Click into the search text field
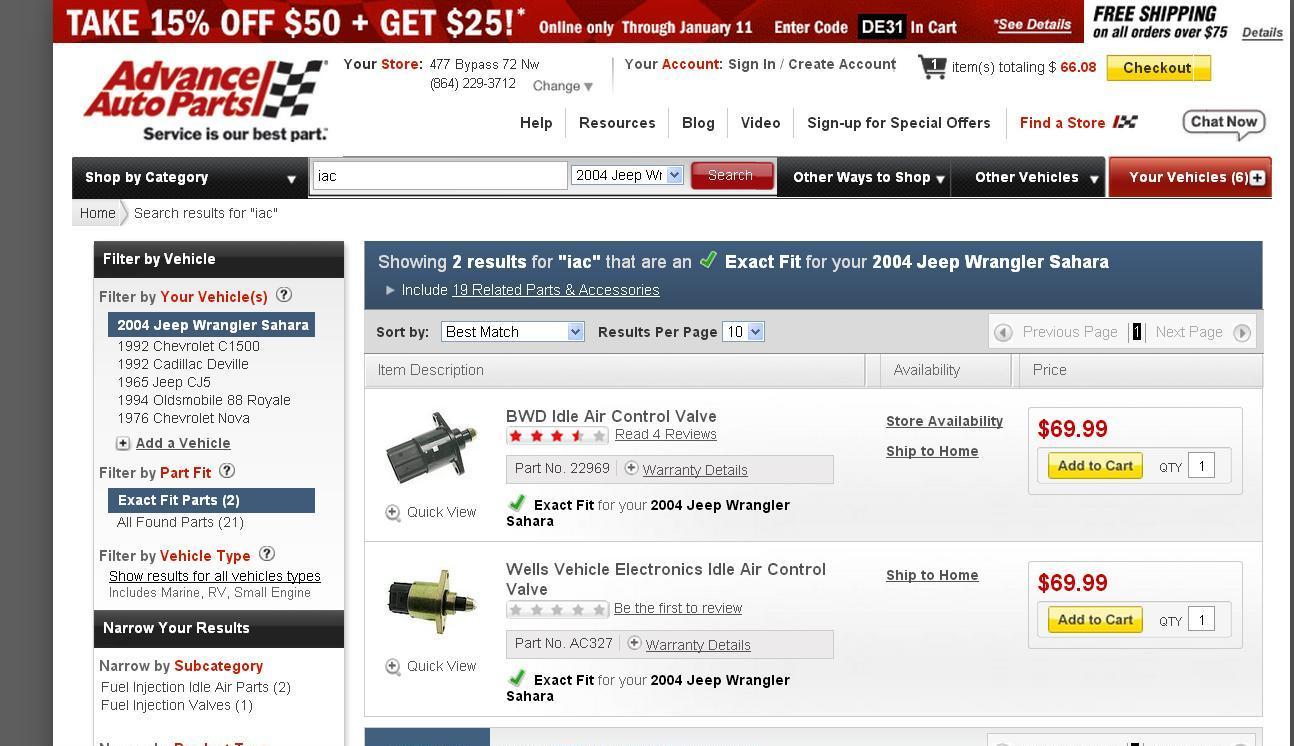The height and width of the screenshot is (746, 1294). (440, 176)
